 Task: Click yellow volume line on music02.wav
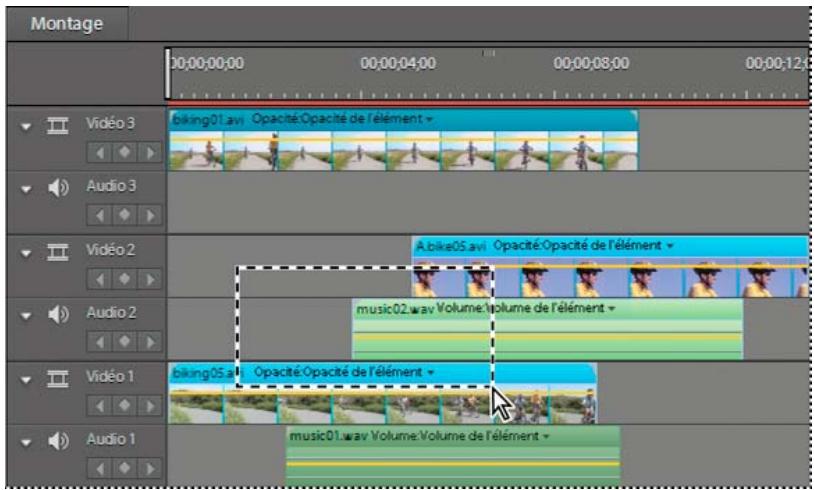(548, 337)
